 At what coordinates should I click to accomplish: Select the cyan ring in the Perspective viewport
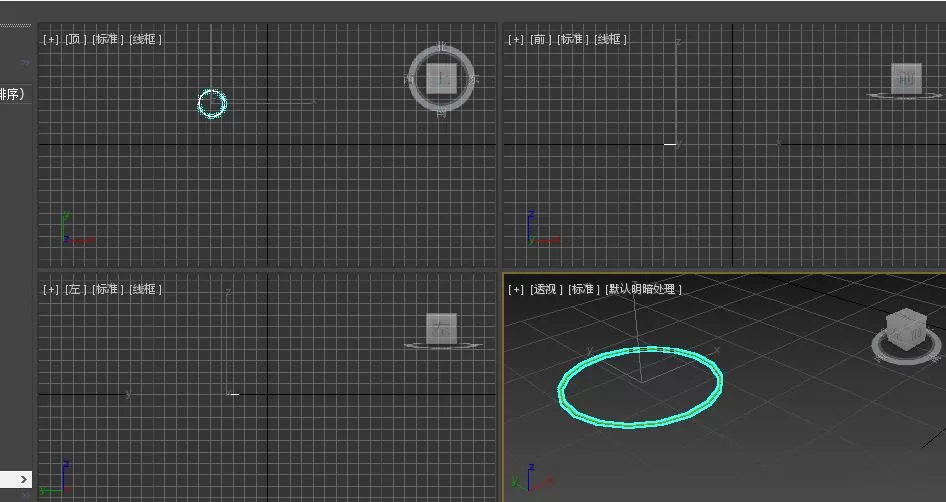click(640, 387)
